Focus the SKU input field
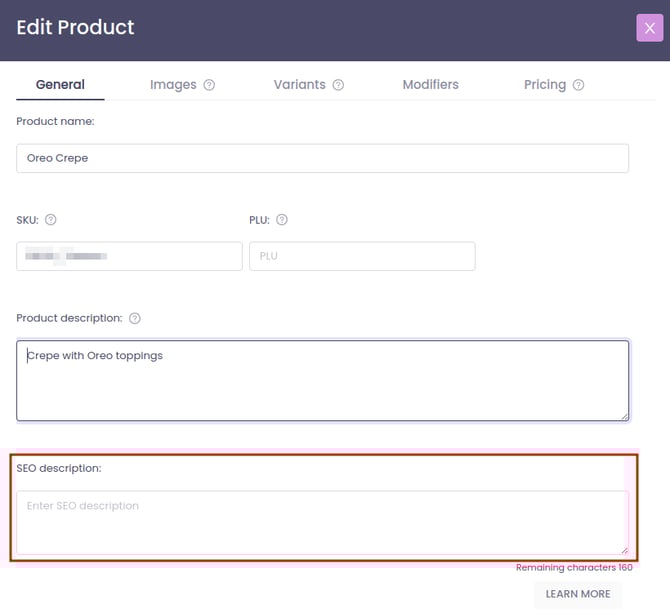The image size is (670, 613). (129, 256)
